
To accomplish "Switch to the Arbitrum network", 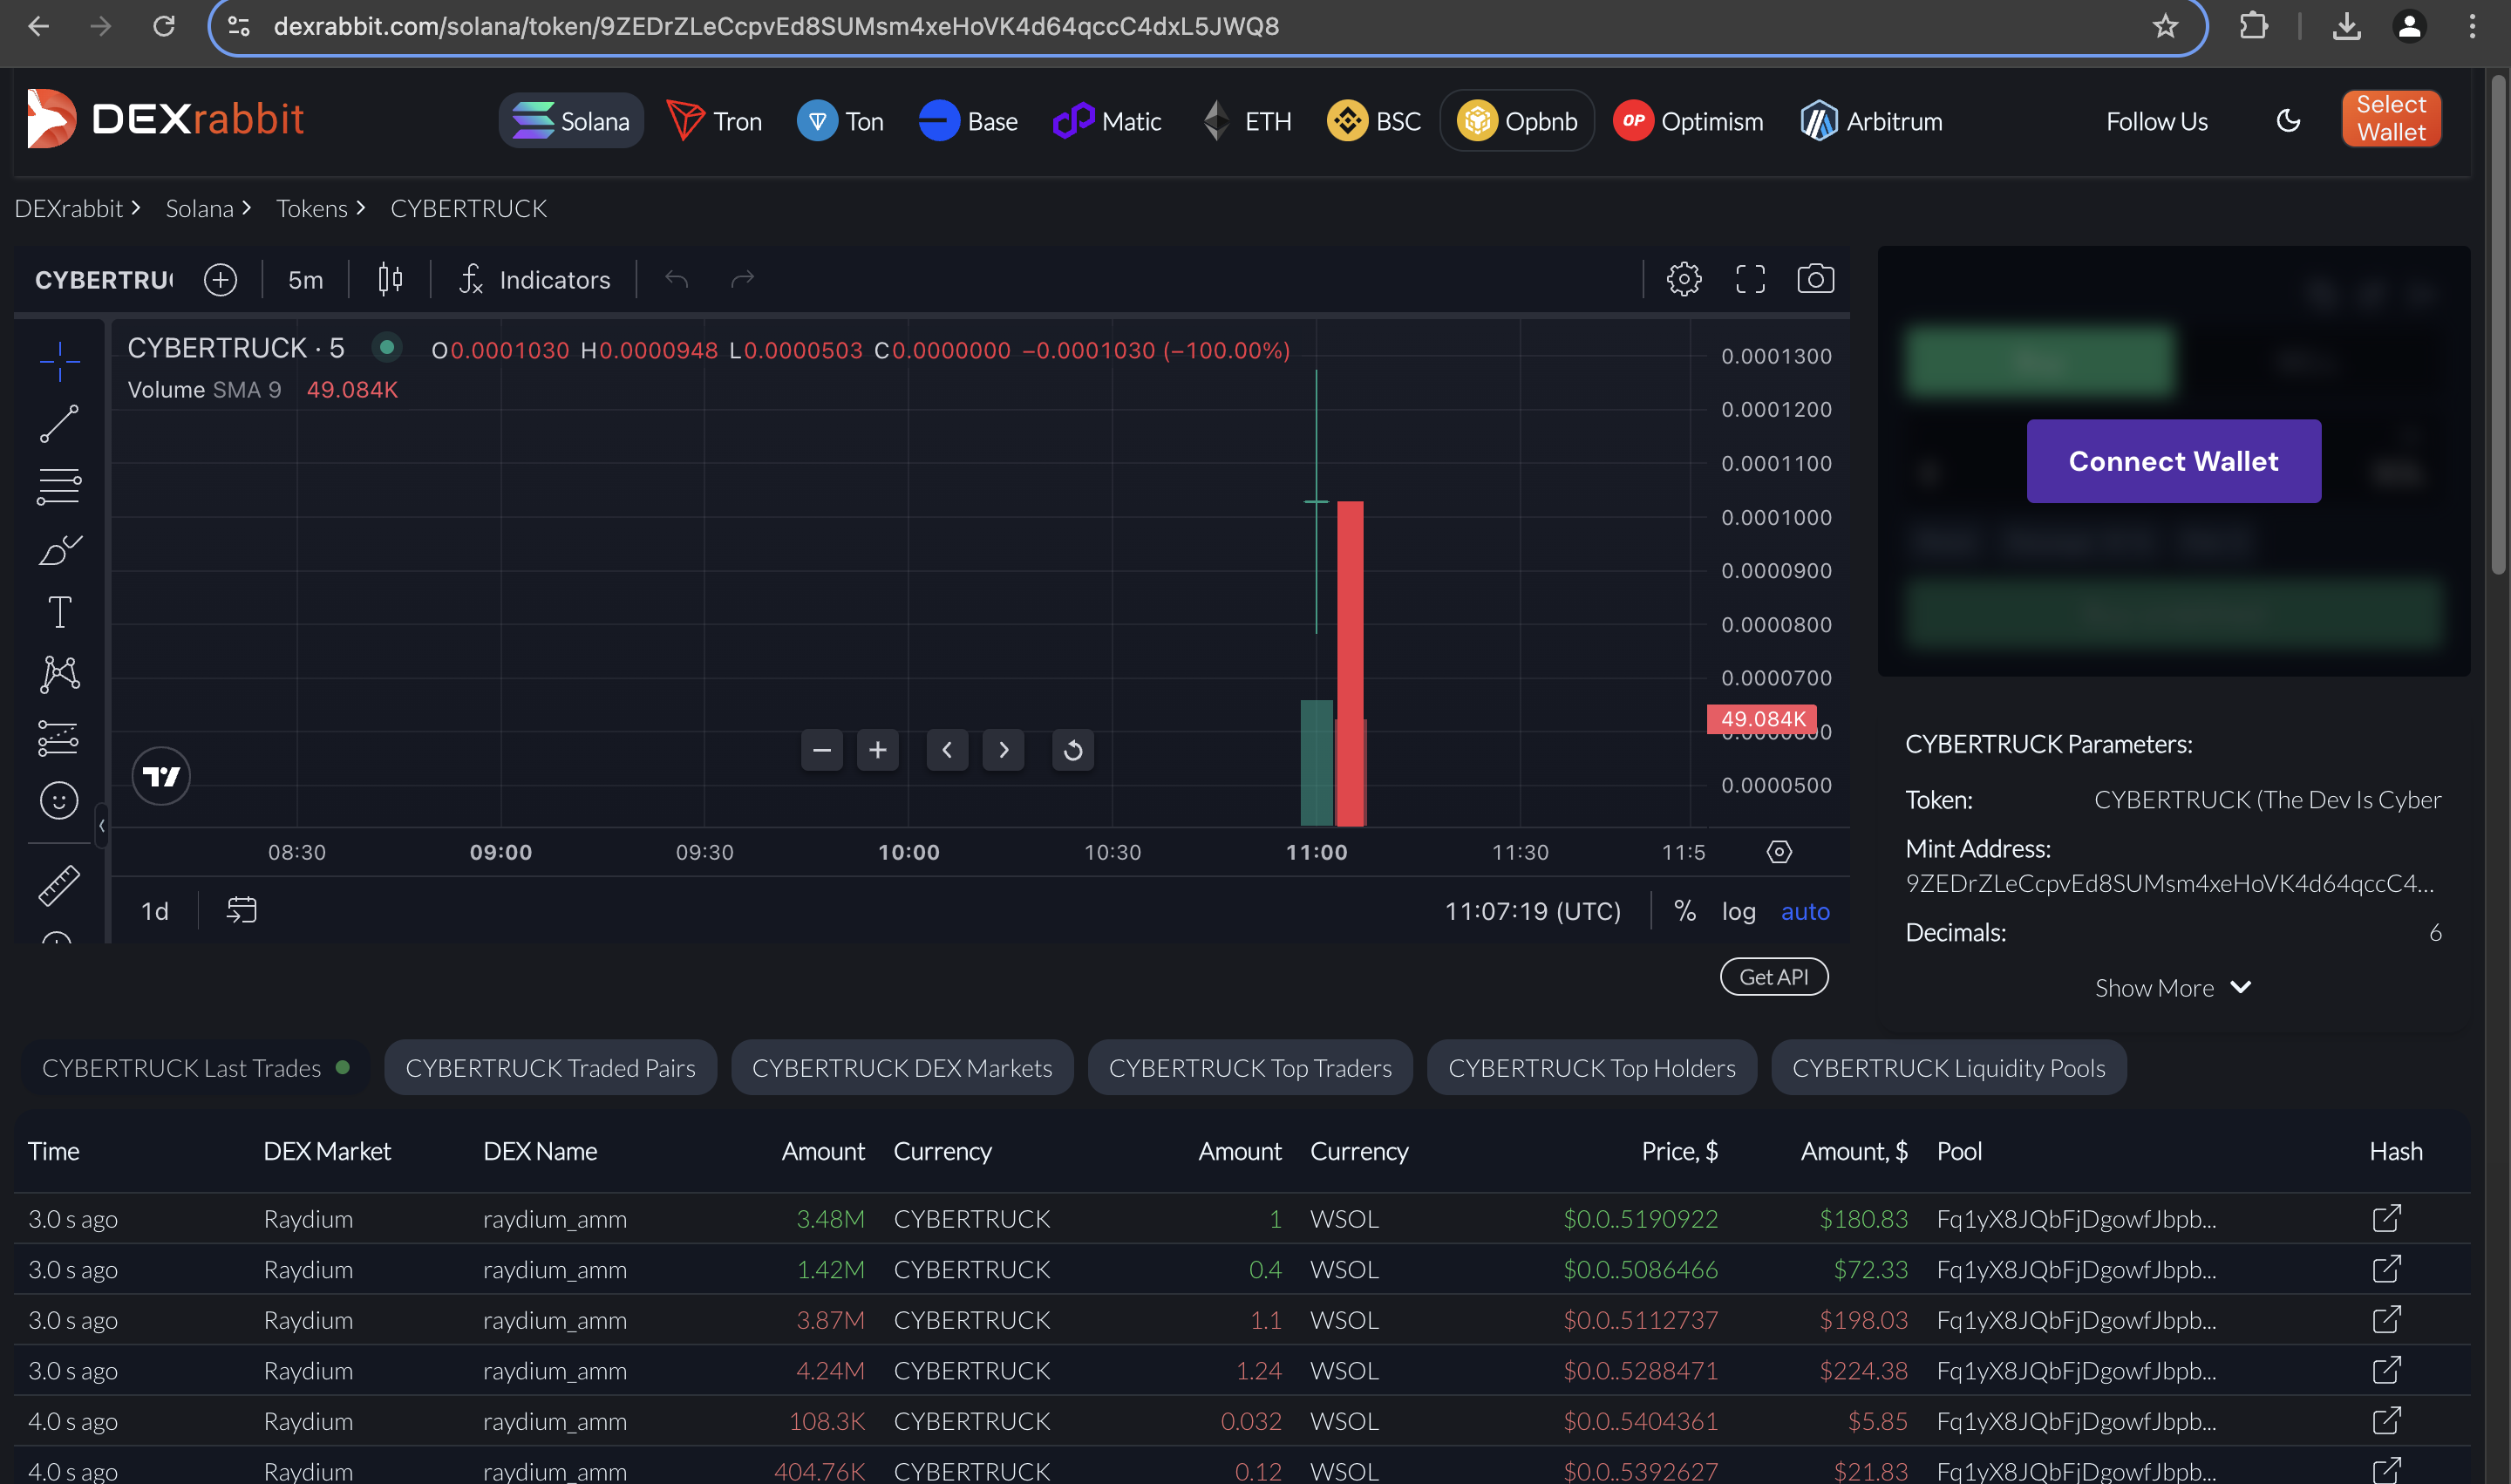I will point(1871,121).
